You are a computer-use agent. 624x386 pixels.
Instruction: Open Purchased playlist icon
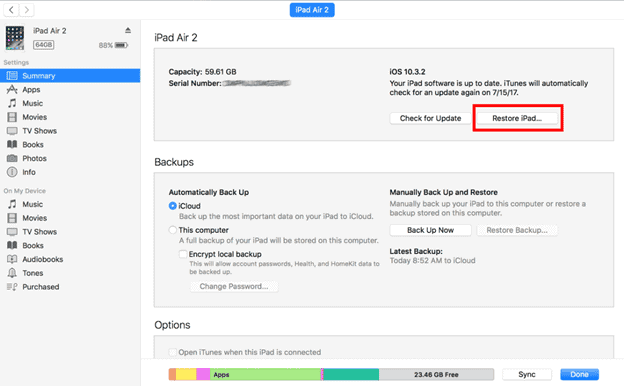[12, 287]
